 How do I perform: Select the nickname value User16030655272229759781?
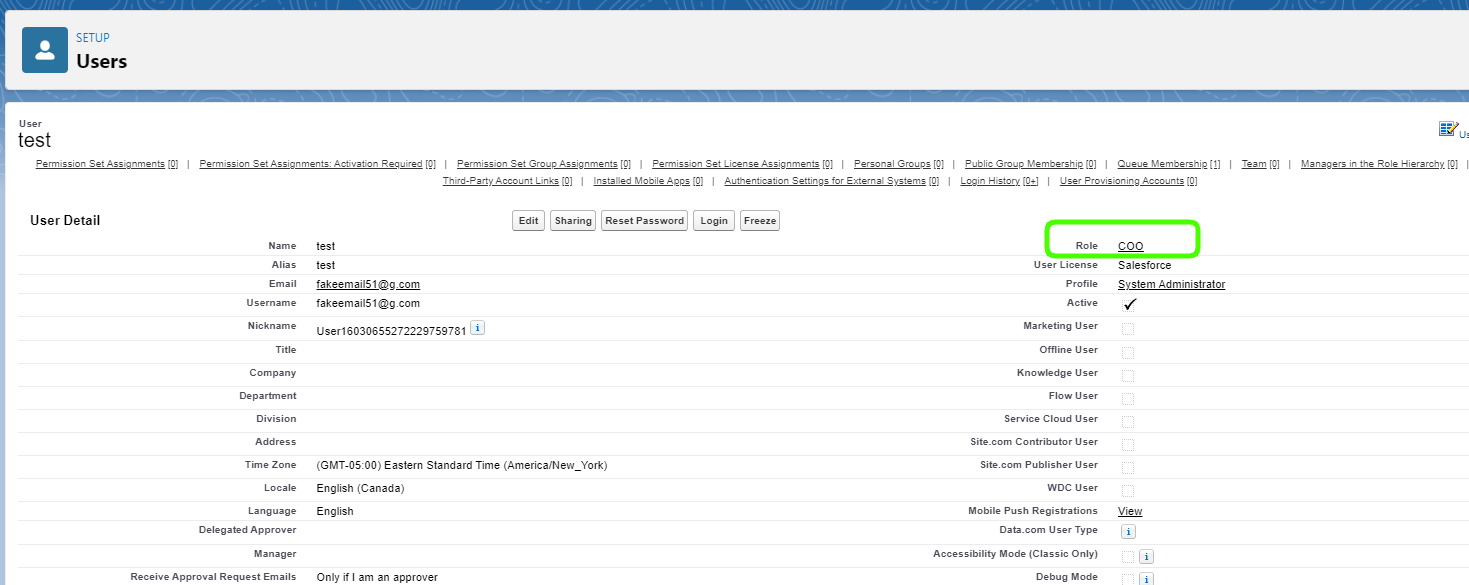coord(391,330)
